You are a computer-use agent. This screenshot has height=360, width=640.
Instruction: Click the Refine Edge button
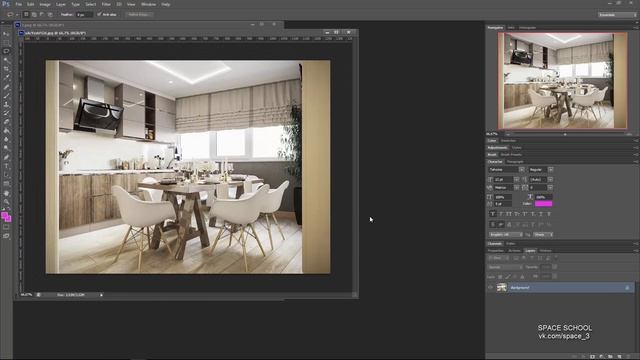139,14
